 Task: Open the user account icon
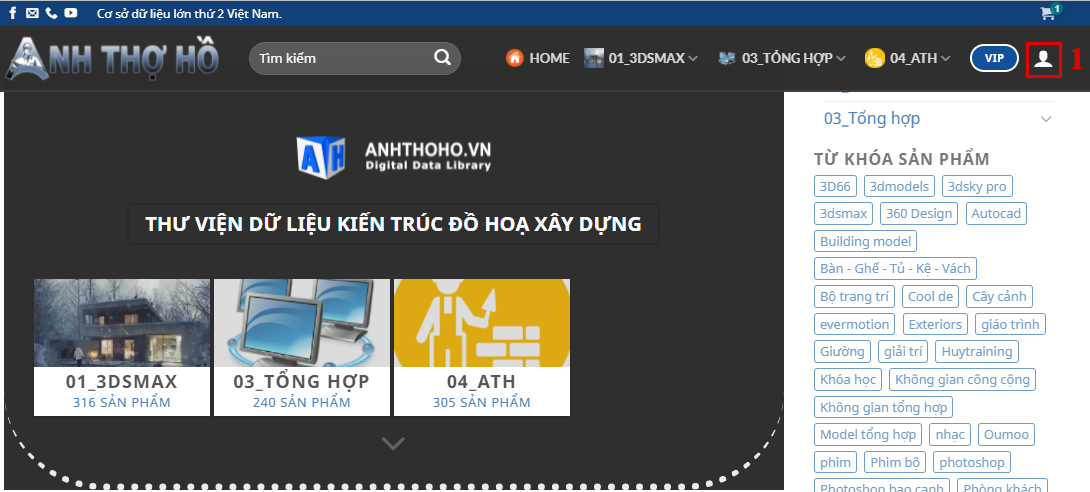[1043, 59]
